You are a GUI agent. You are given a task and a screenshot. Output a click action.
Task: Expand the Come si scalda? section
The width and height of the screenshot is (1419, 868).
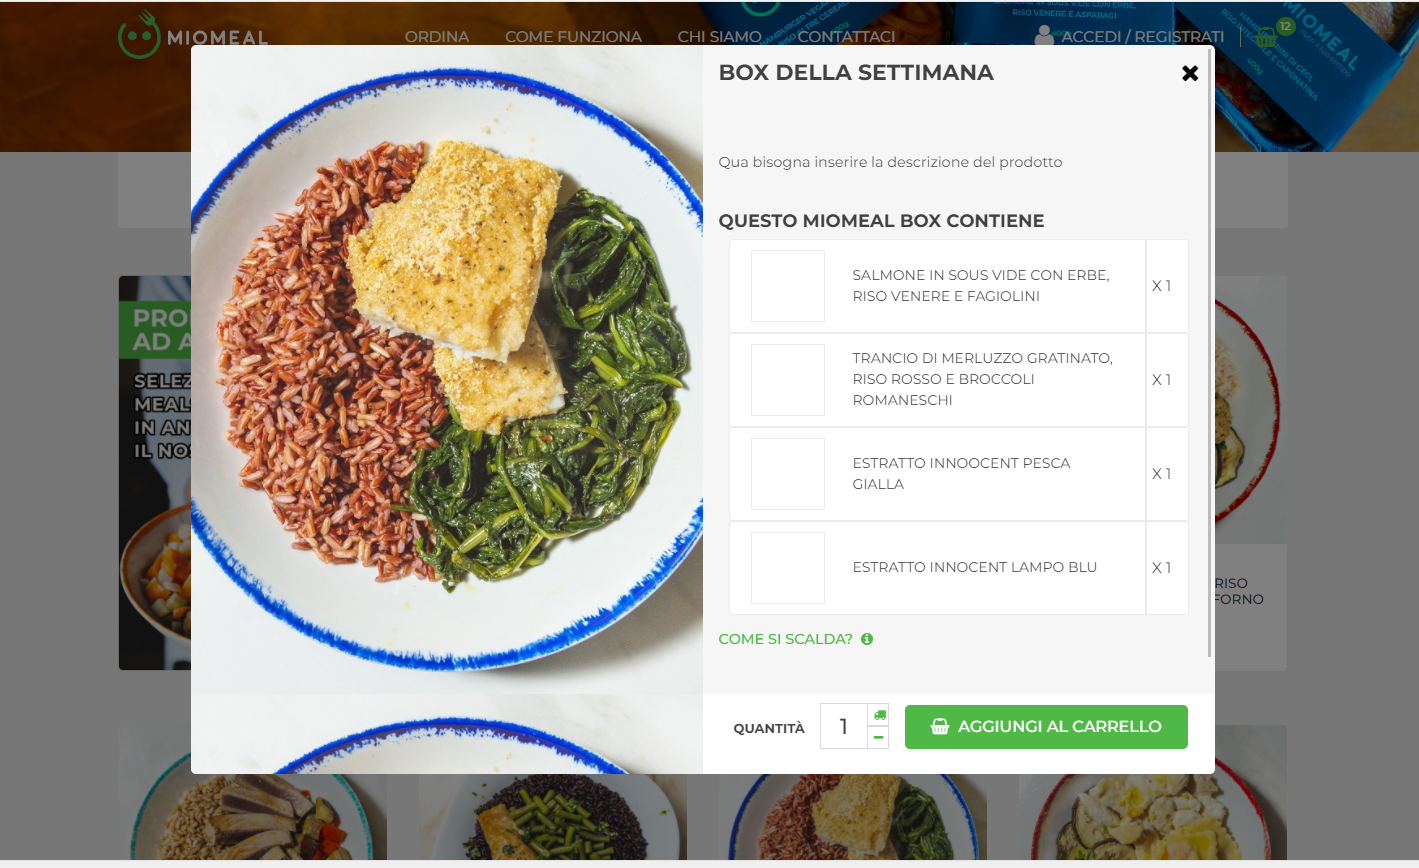pyautogui.click(x=785, y=639)
